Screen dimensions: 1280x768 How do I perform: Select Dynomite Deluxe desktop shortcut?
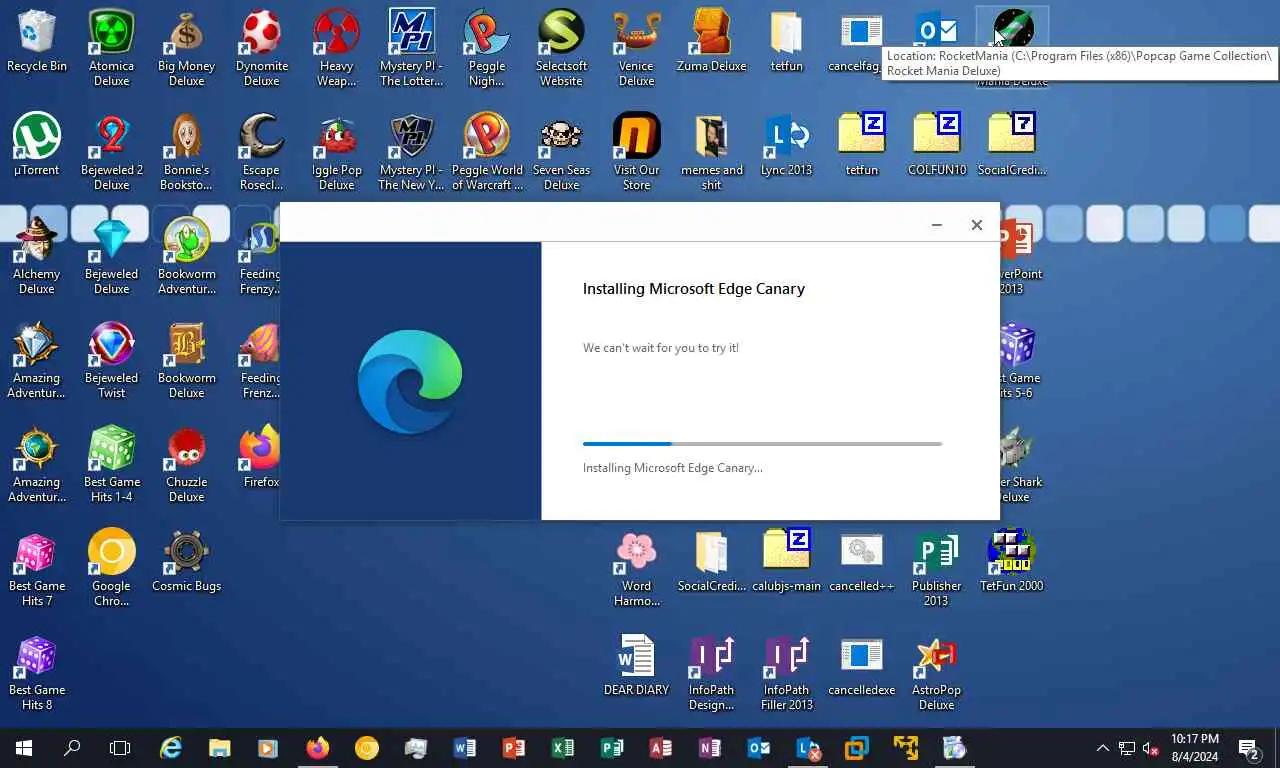(x=261, y=48)
